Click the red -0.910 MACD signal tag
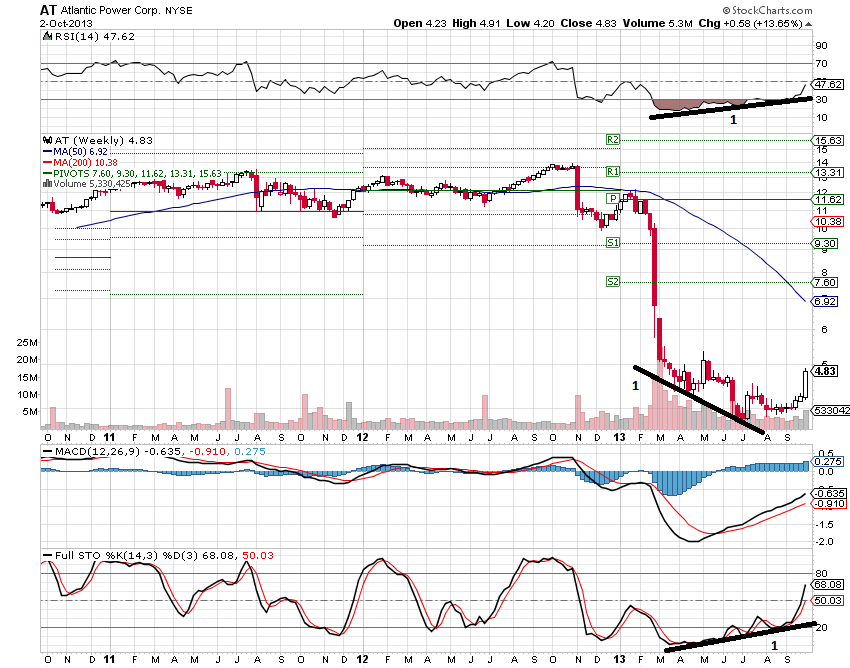The width and height of the screenshot is (850, 668). (x=829, y=504)
